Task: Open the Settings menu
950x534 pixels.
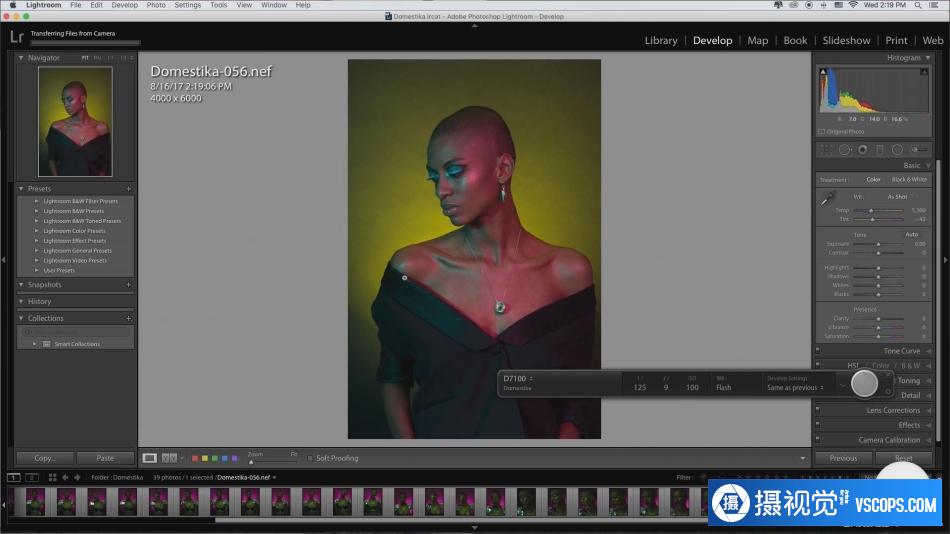Action: tap(187, 5)
